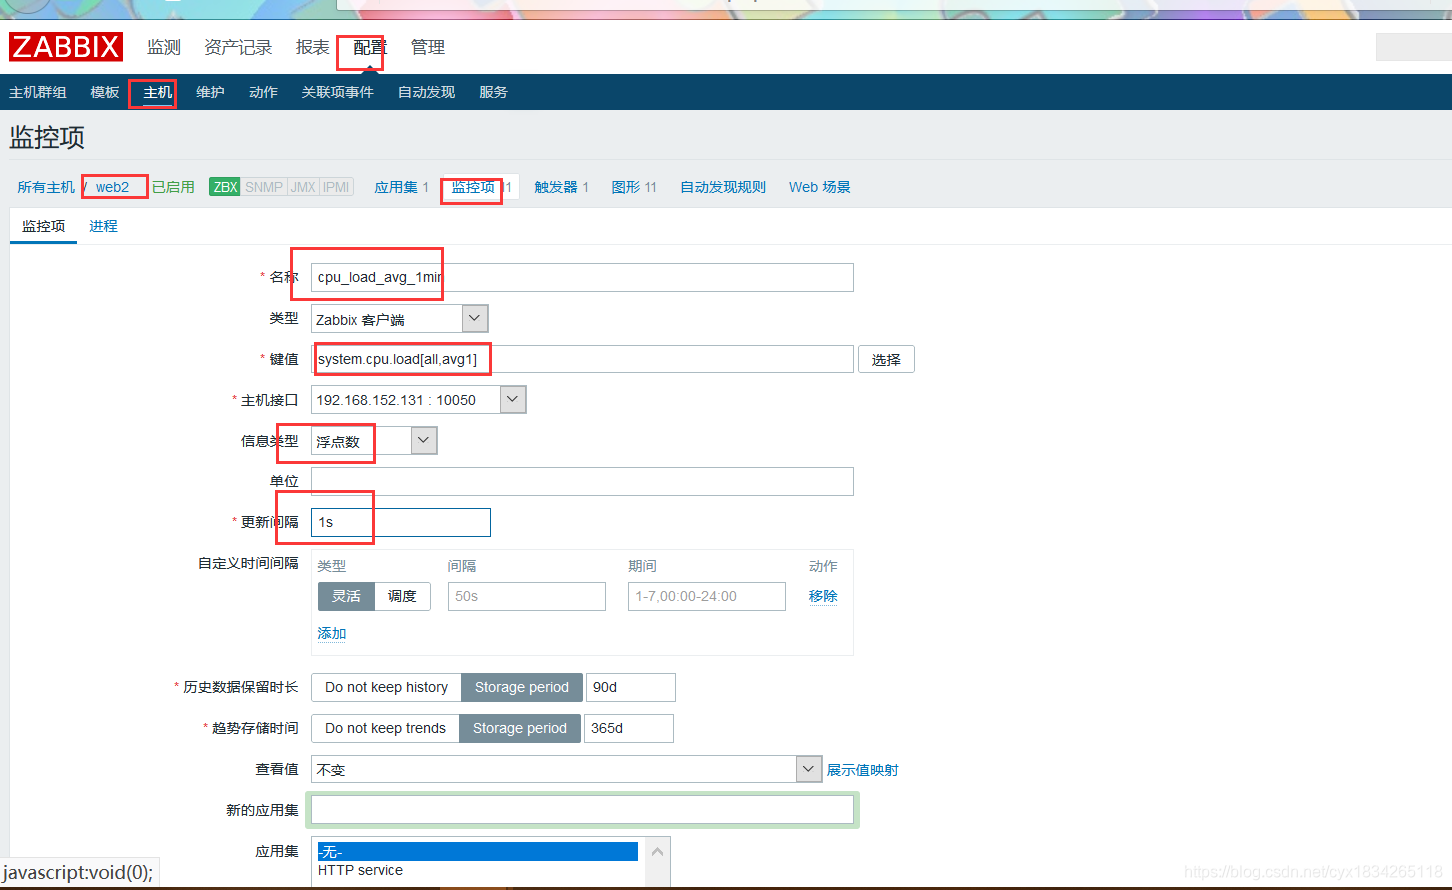This screenshot has width=1452, height=890.
Task: Click 添加 to add custom interval
Action: point(332,633)
